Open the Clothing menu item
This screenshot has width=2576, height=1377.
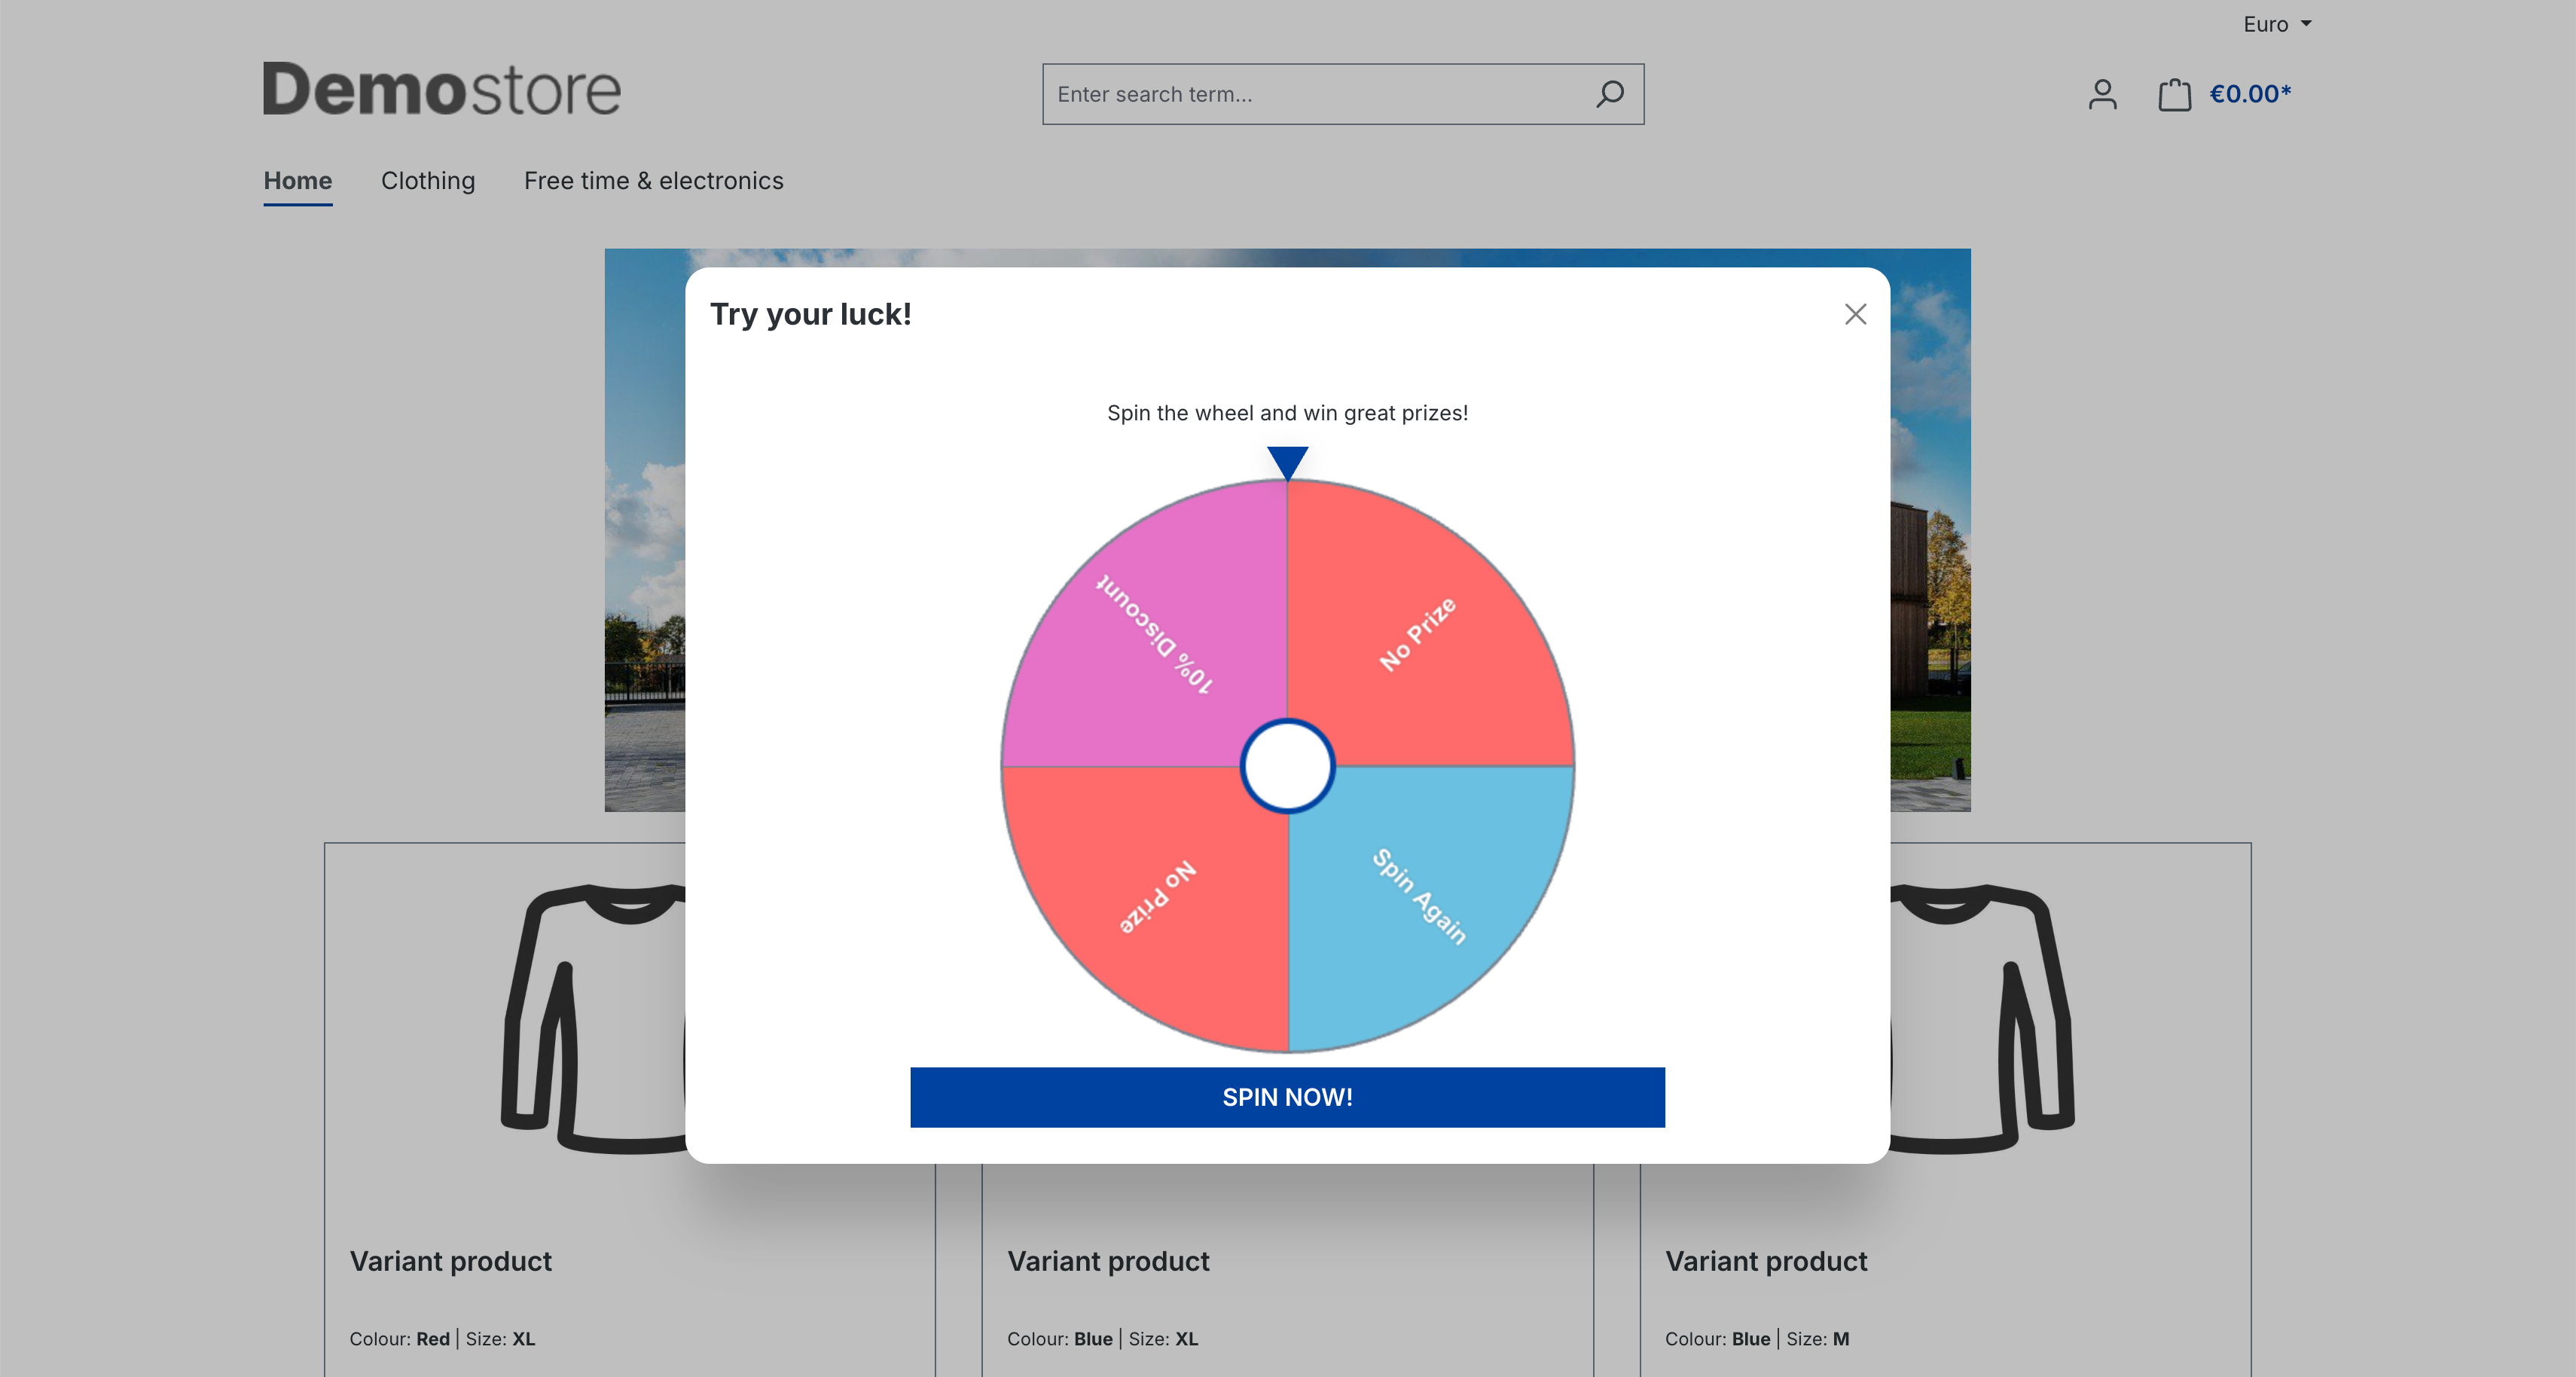(427, 181)
